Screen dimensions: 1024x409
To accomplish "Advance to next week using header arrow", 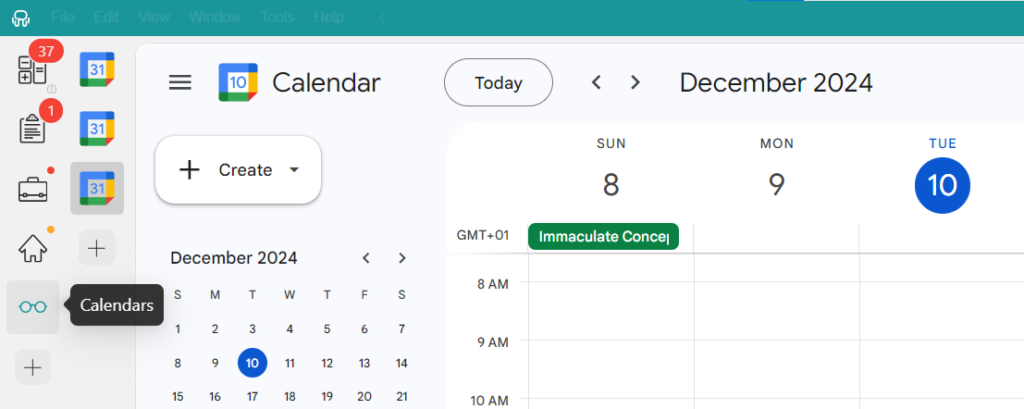I will pyautogui.click(x=635, y=82).
